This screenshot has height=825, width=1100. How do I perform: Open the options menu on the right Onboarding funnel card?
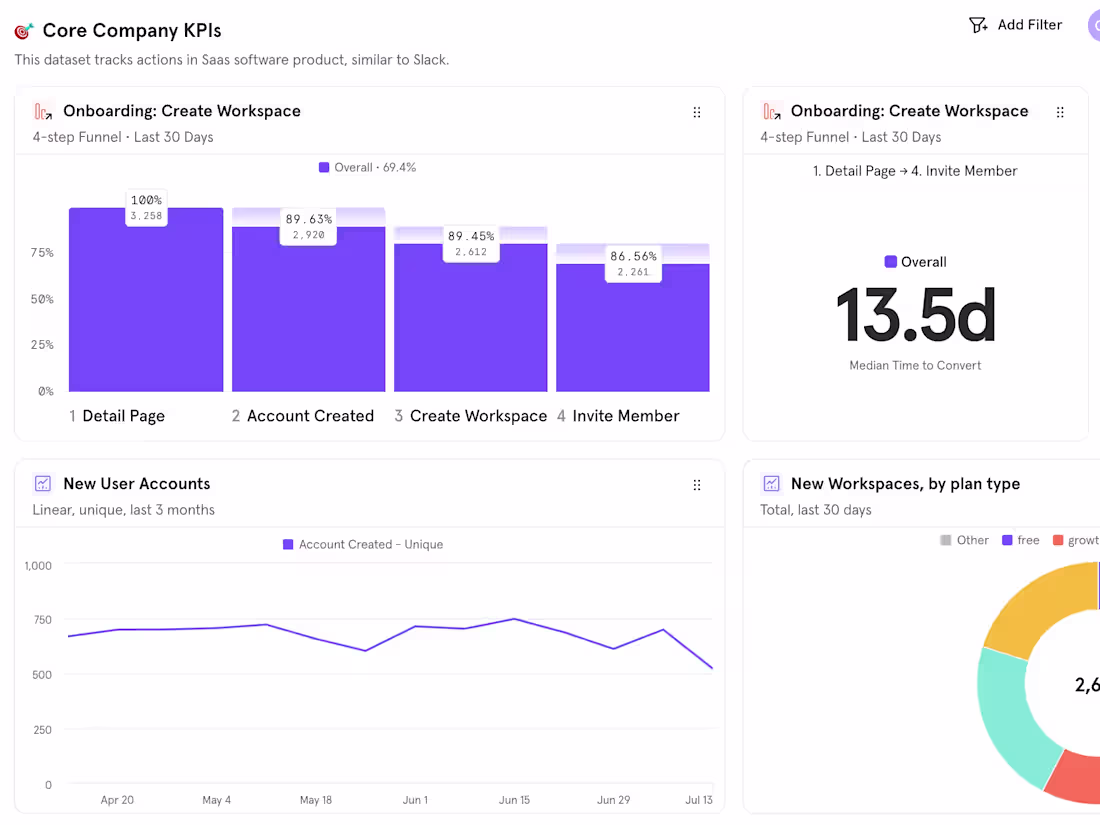(x=1060, y=112)
